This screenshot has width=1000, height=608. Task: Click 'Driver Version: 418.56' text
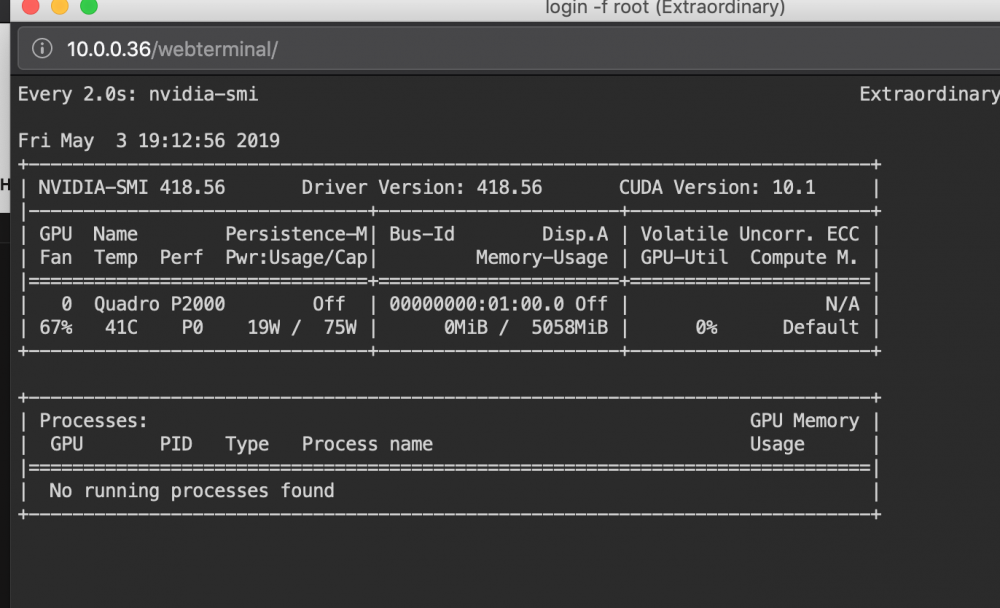click(422, 188)
